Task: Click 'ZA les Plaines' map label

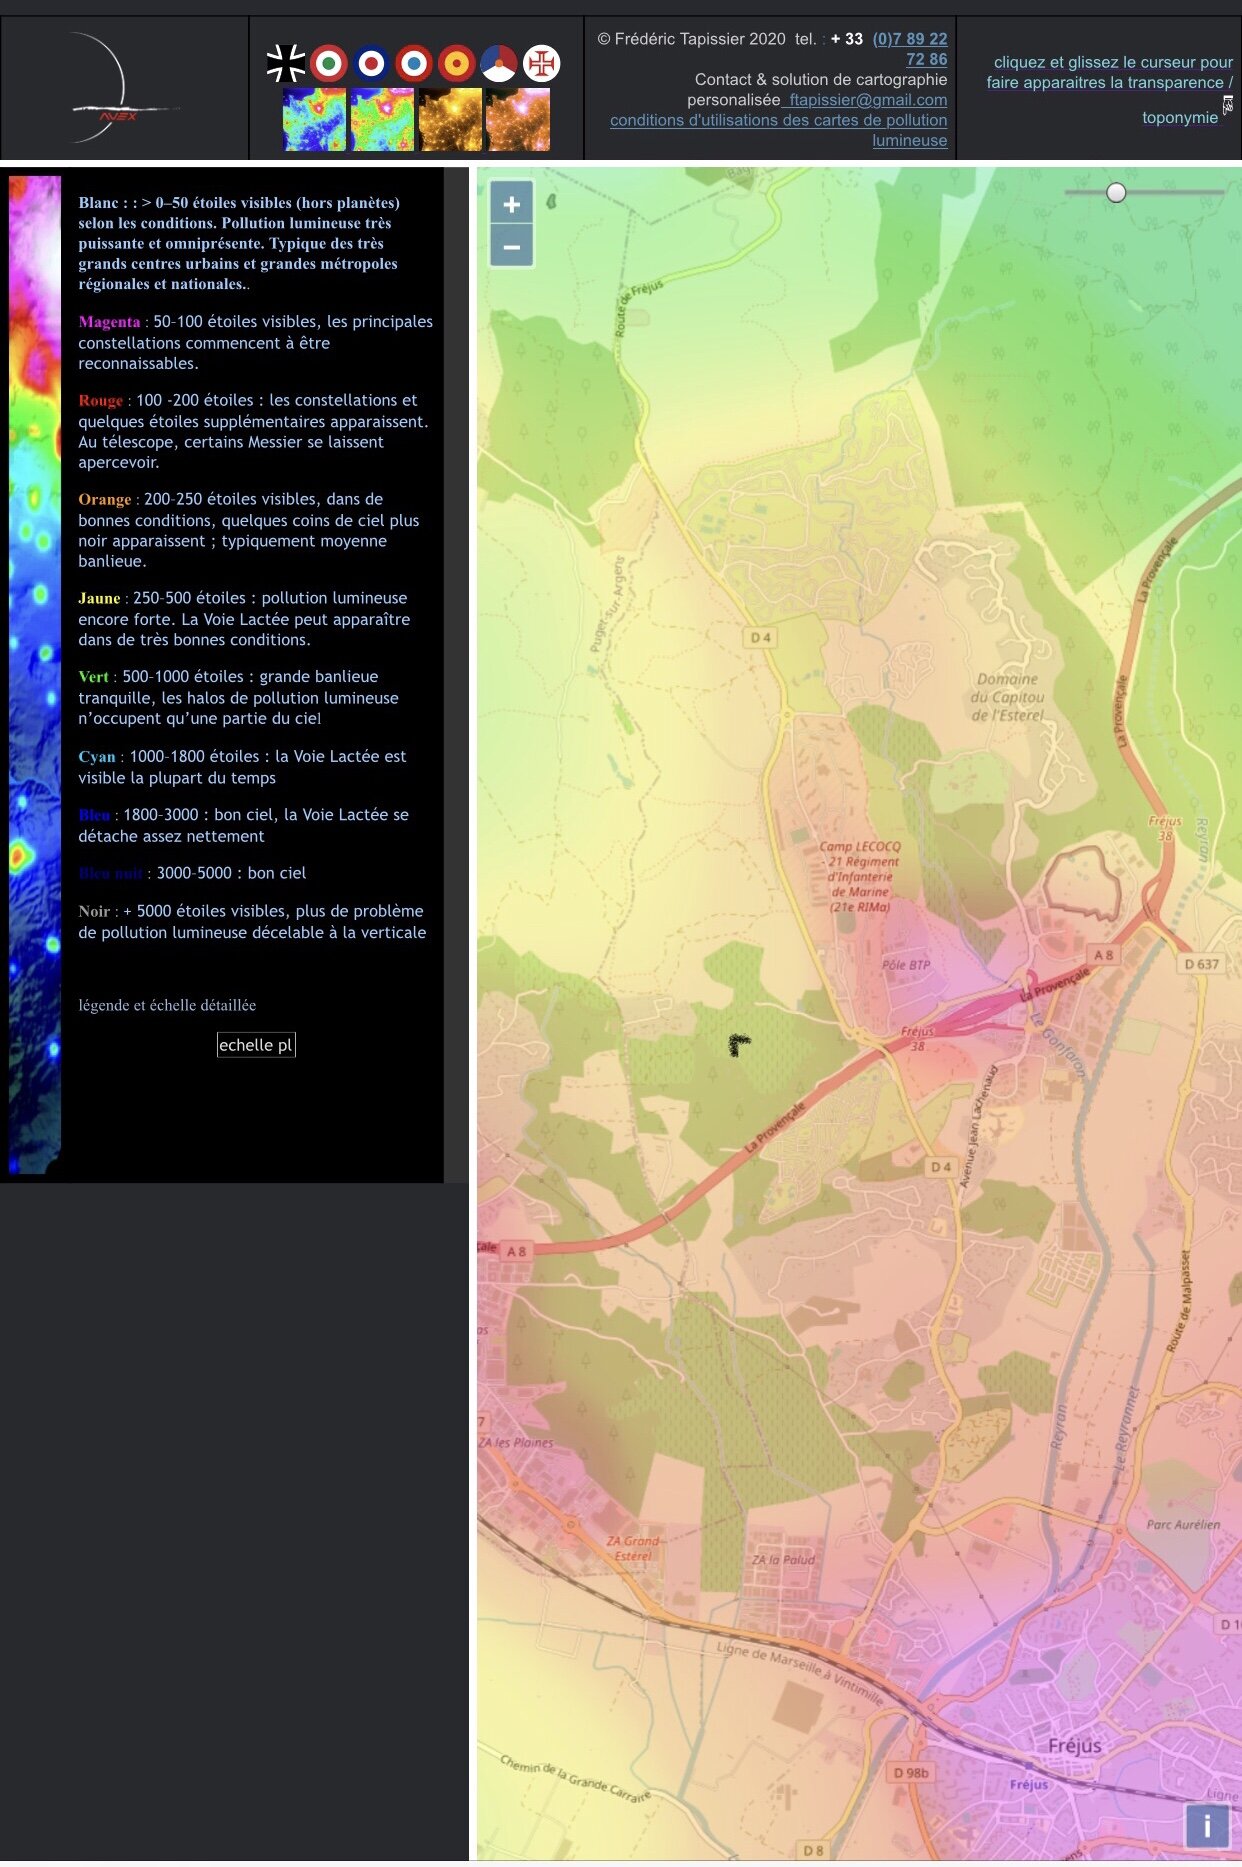Action: pos(515,1443)
